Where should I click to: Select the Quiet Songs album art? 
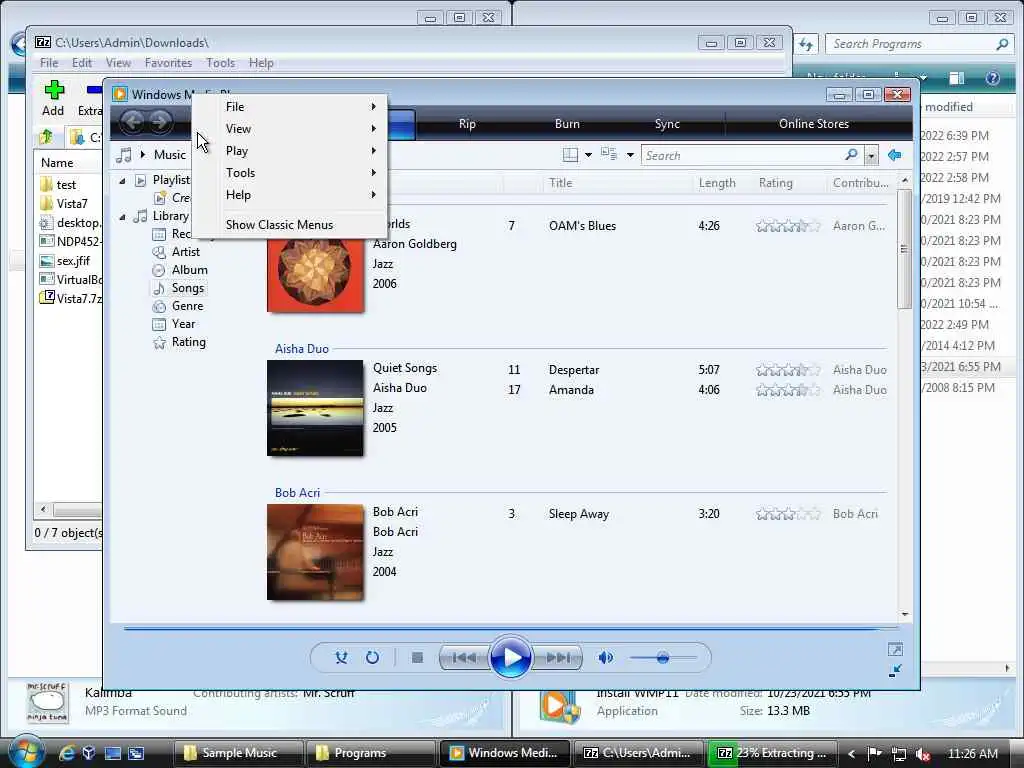click(315, 408)
